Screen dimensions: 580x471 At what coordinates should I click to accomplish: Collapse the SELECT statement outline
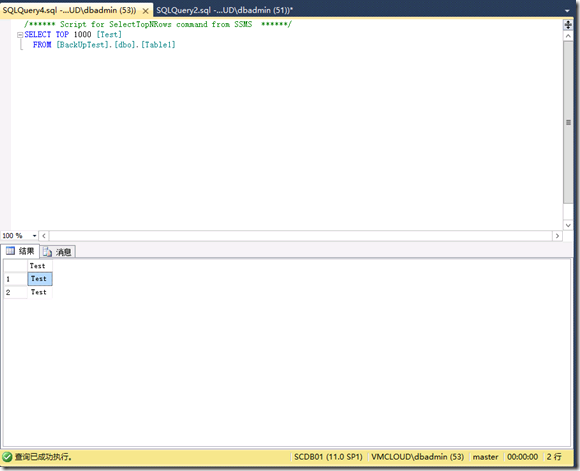pos(20,35)
